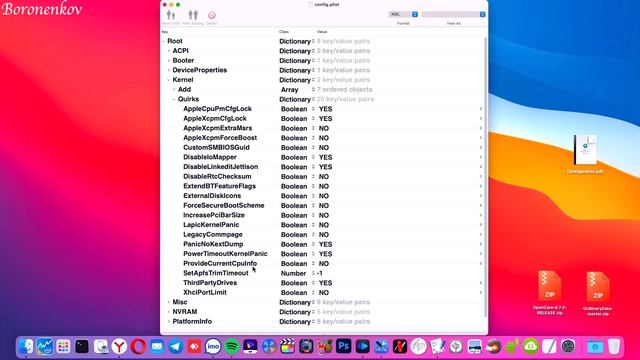Expand the NVRAM dictionary
640x360 pixels.
[169, 312]
